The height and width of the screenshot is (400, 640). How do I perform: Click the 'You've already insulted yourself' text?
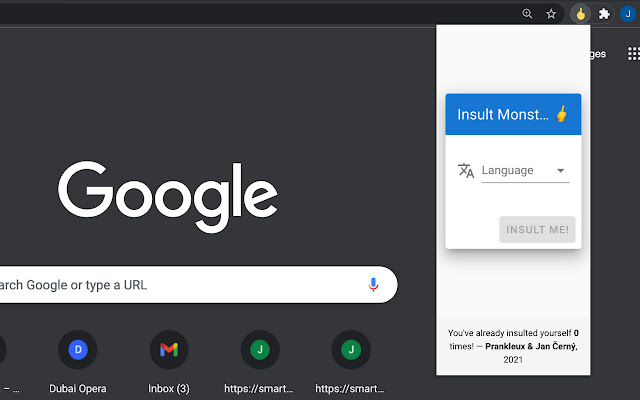(509, 333)
